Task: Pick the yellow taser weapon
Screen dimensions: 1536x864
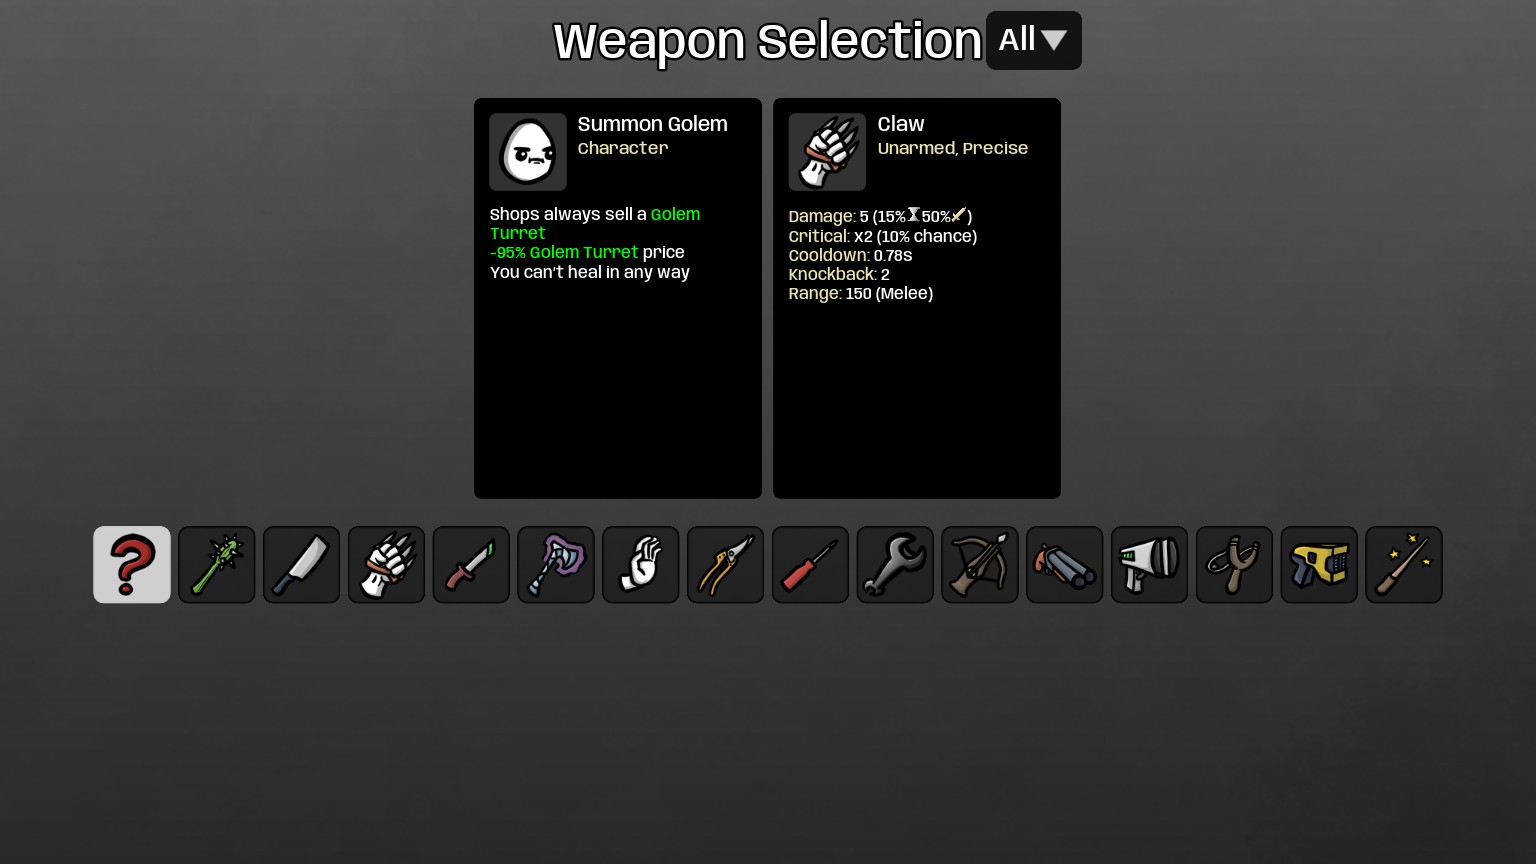Action: 1319,565
